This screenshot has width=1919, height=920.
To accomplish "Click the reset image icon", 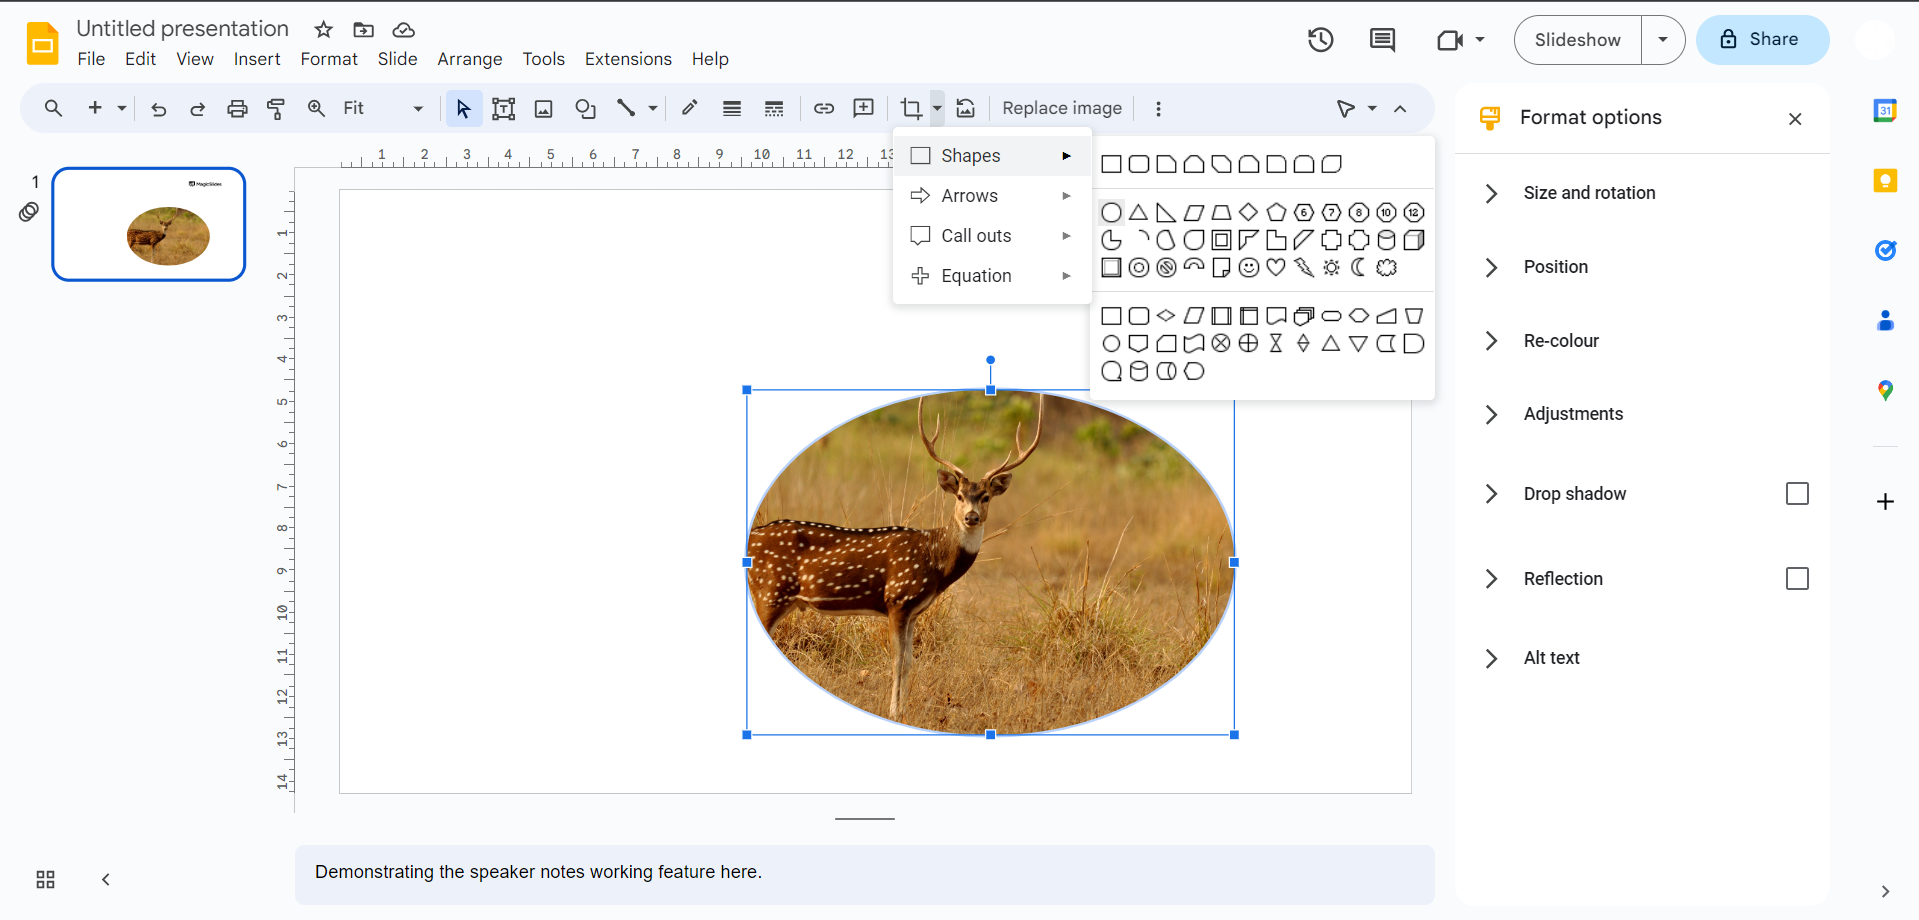I will [x=965, y=109].
